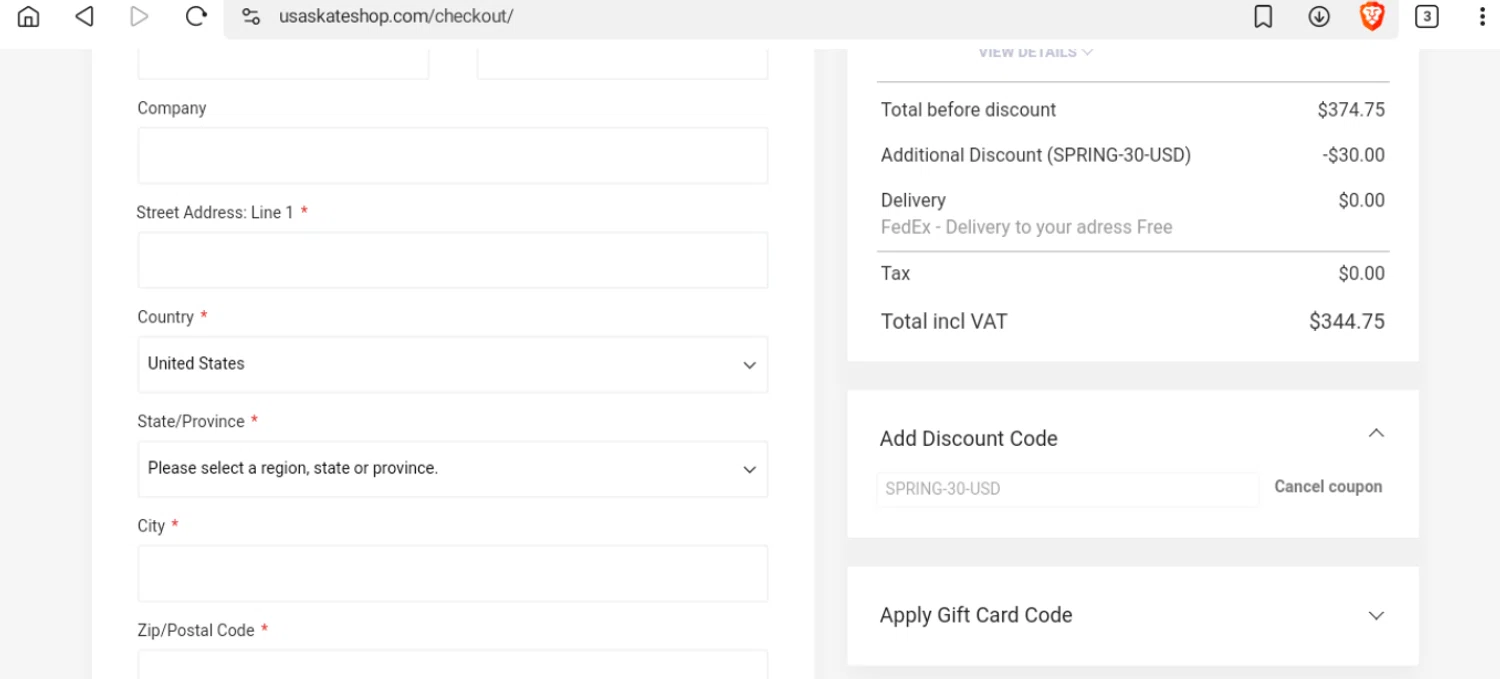Expand the Apply Gift Card Code section

[1376, 616]
